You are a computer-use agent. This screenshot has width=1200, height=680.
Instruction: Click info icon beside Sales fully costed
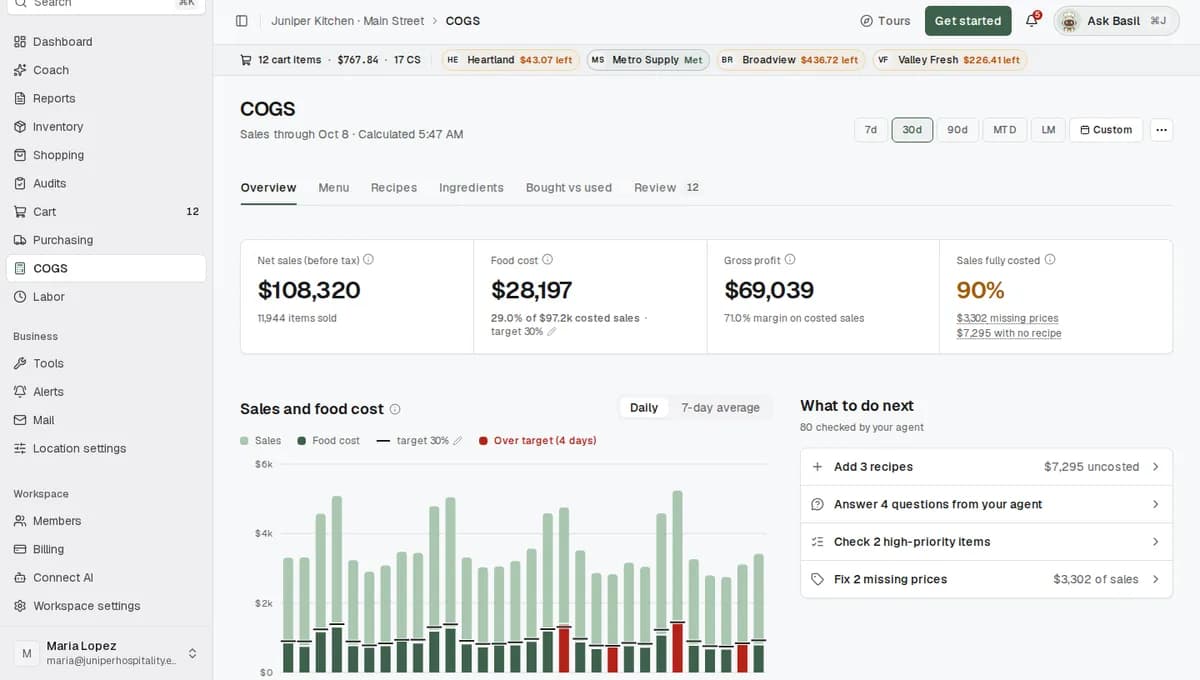[x=1050, y=260]
